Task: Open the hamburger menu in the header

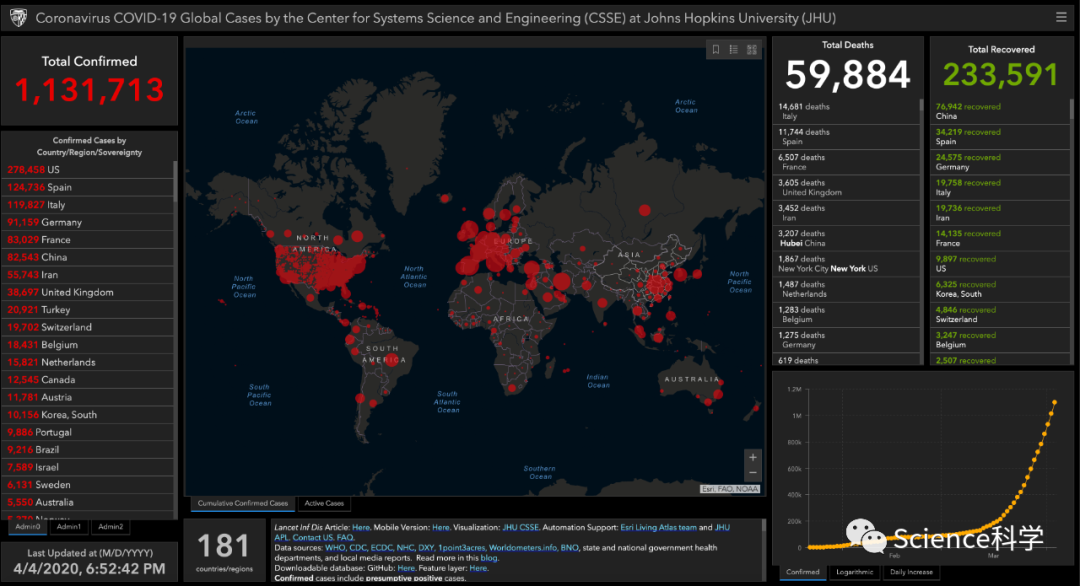Action: pyautogui.click(x=1061, y=17)
